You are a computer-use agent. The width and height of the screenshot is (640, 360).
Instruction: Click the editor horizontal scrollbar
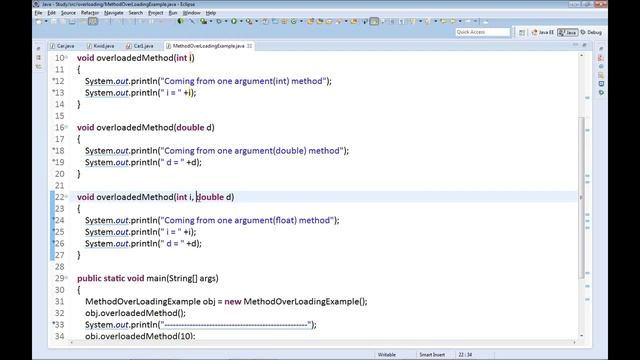point(322,342)
